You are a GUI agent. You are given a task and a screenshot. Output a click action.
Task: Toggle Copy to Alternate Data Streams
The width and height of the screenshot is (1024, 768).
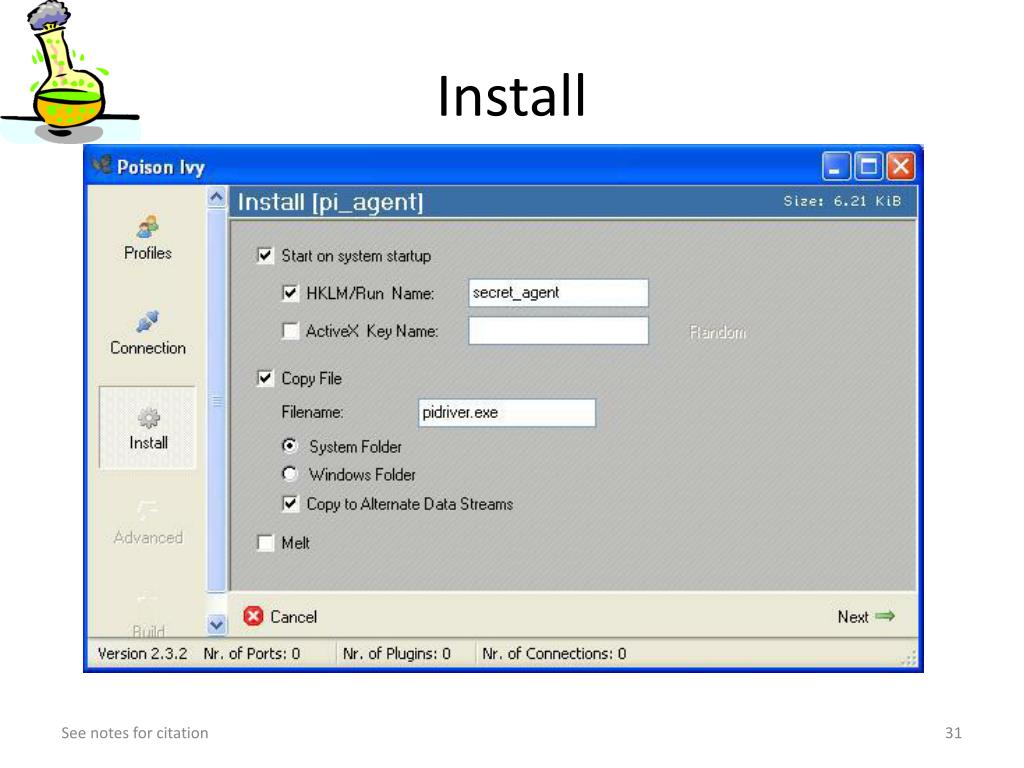point(290,504)
